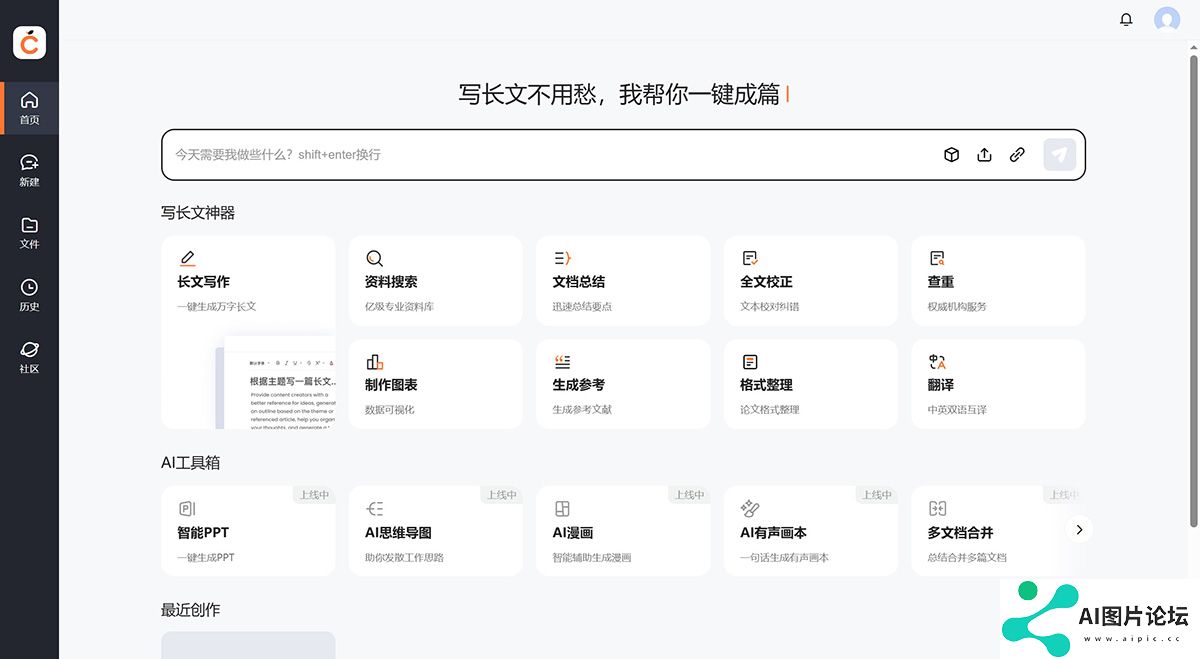Open the 文档总结 card
1200x659 pixels.
pos(623,280)
